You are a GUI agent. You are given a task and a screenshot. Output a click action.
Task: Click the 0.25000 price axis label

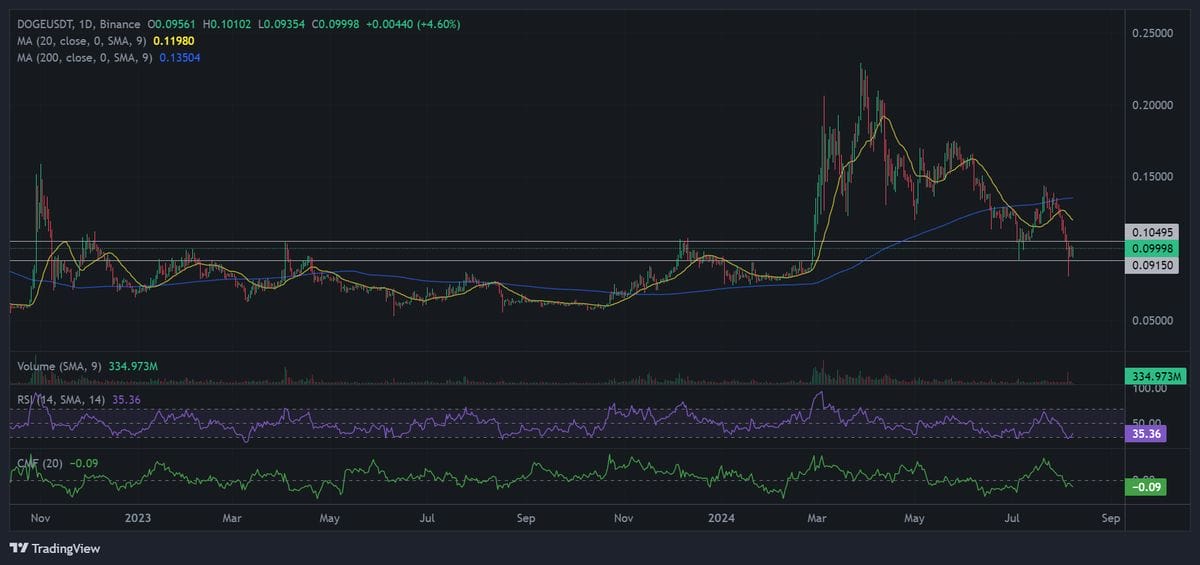[1152, 33]
